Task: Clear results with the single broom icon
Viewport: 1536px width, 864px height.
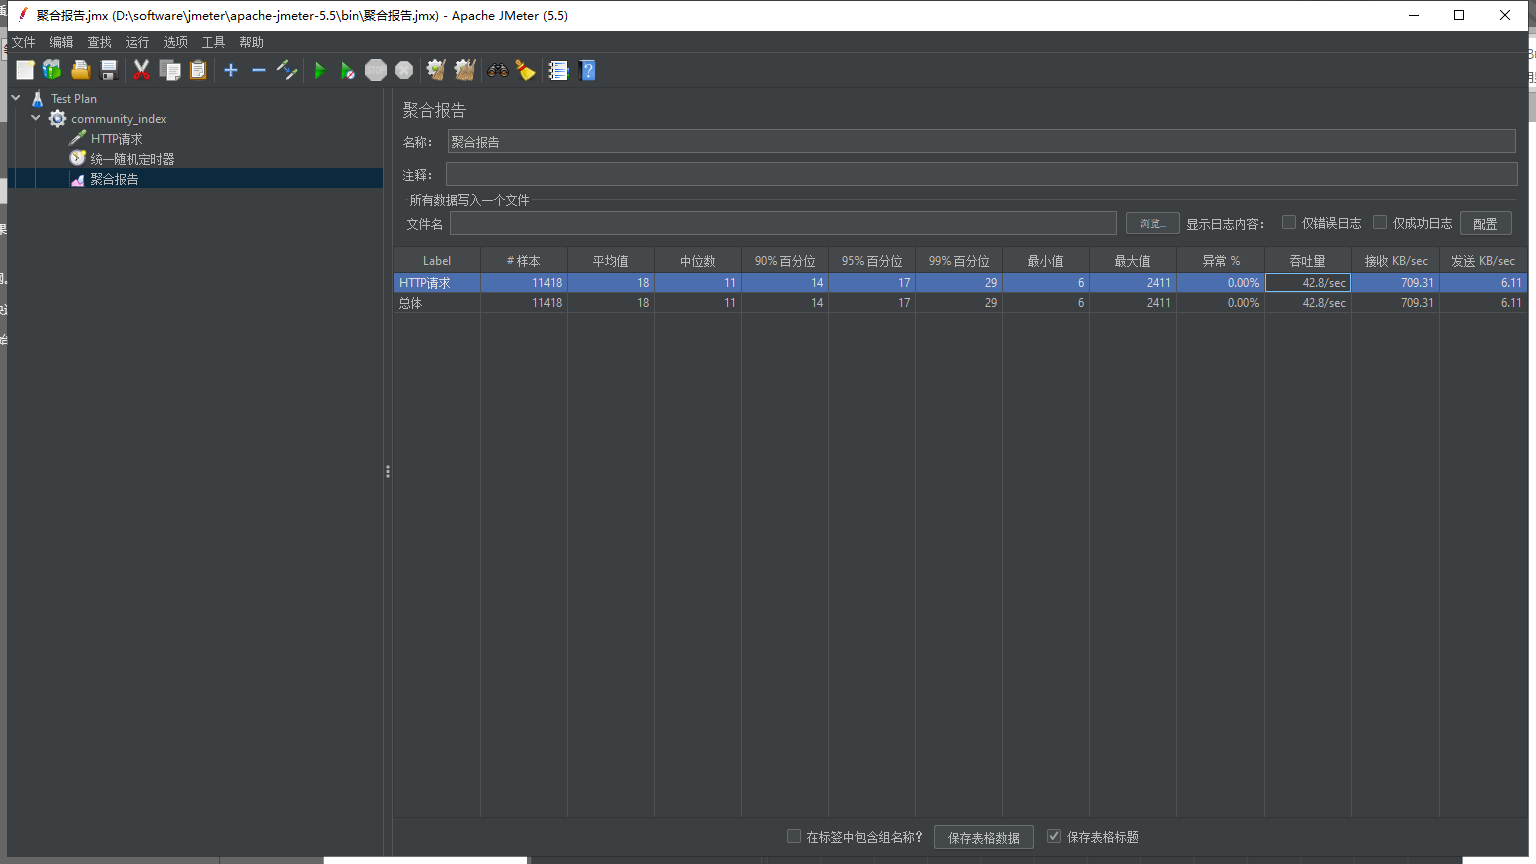Action: (x=436, y=70)
